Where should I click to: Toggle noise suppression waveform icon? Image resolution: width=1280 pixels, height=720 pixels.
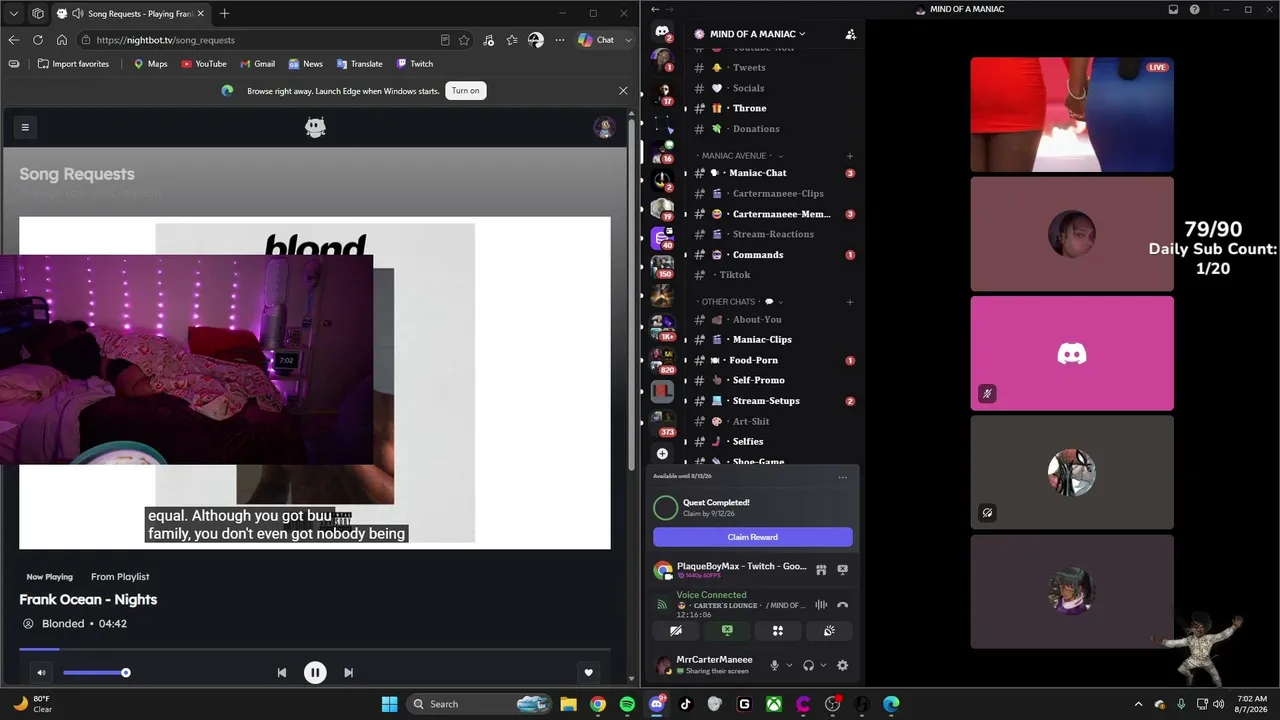click(x=821, y=605)
